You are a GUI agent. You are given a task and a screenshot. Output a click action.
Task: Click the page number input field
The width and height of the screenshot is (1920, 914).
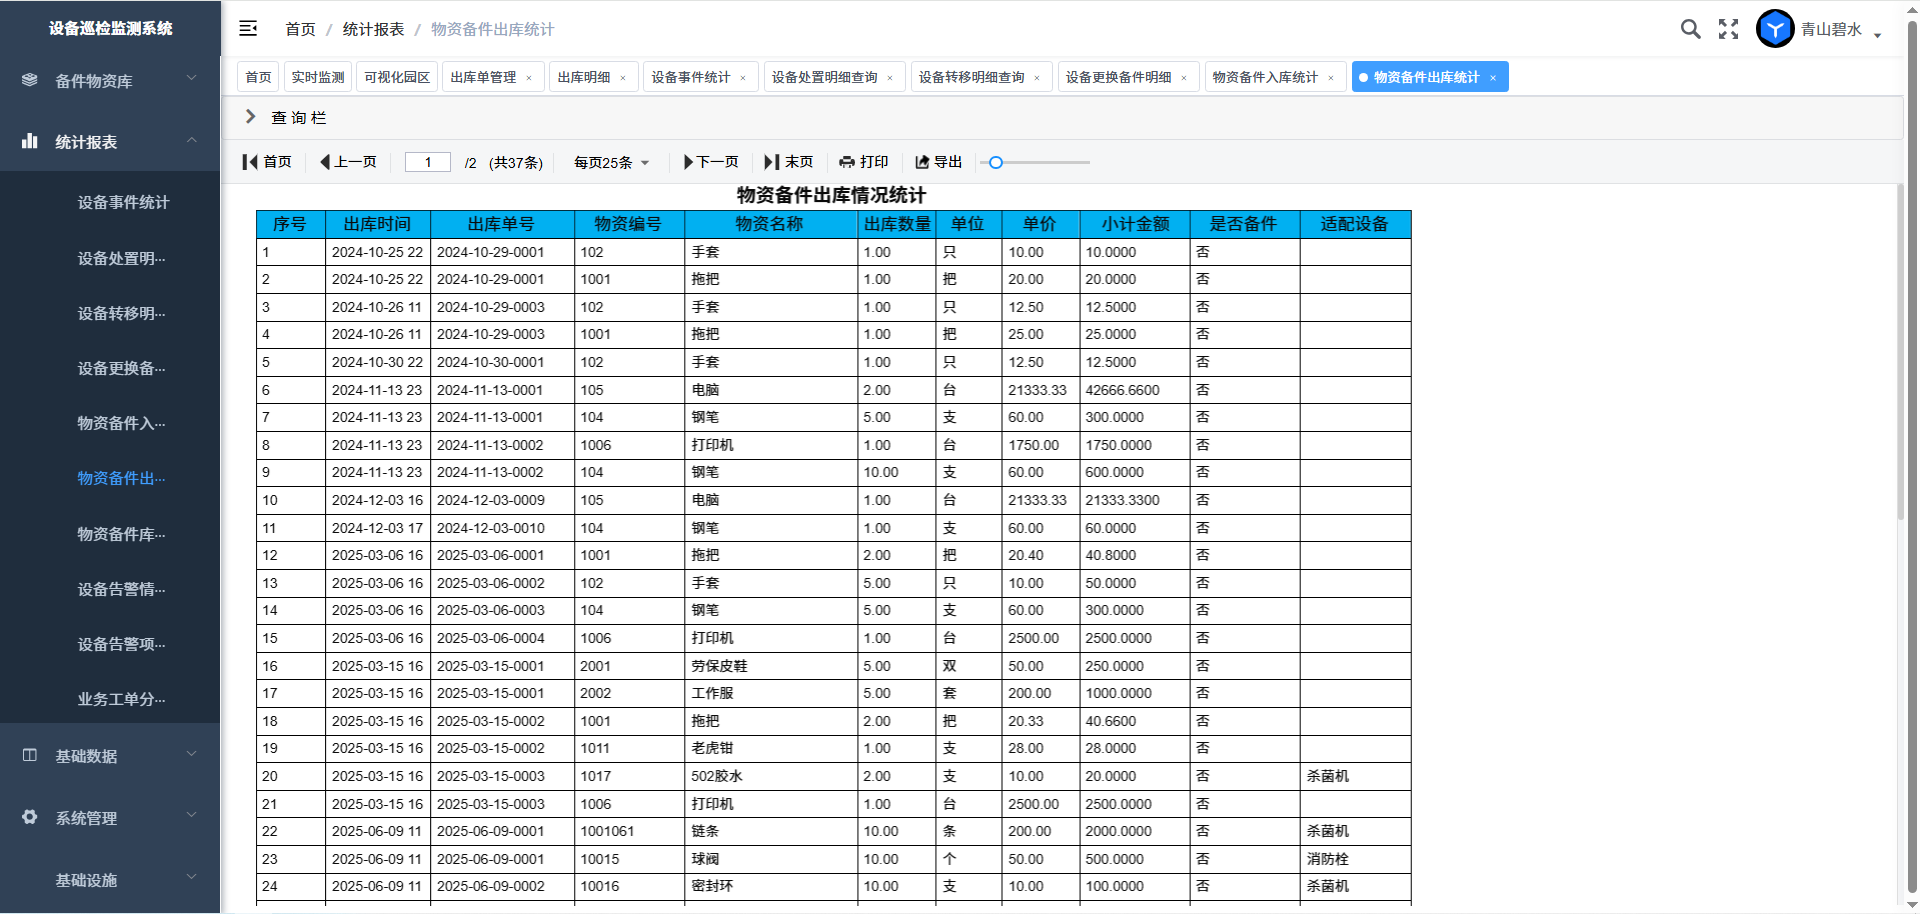(x=428, y=163)
